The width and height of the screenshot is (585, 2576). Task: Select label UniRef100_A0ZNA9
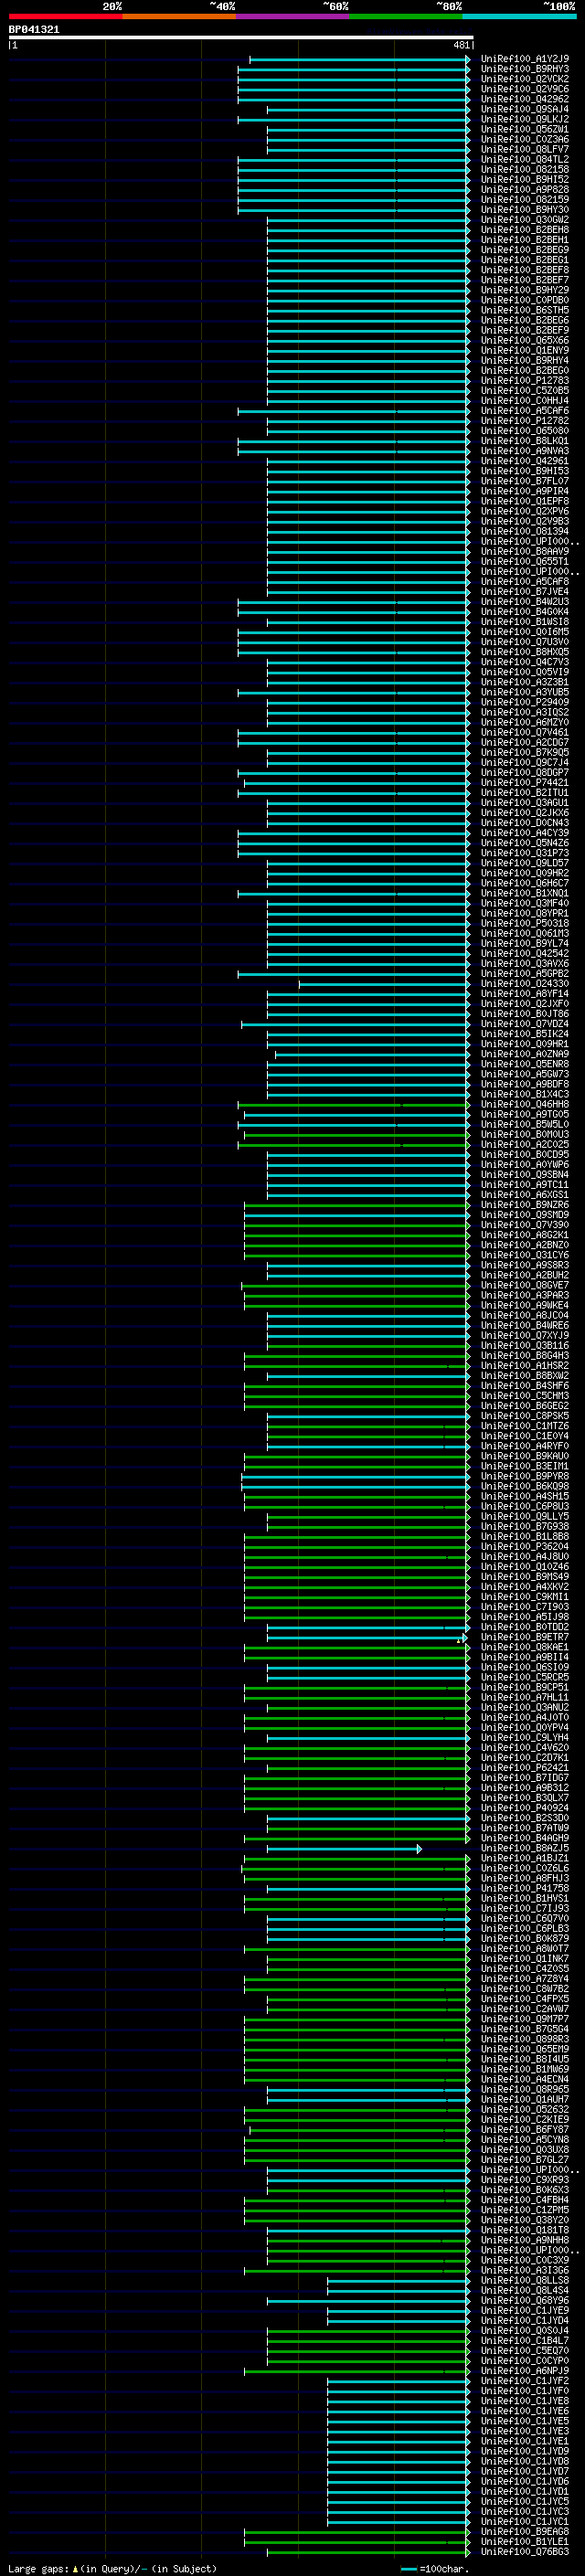(525, 1054)
